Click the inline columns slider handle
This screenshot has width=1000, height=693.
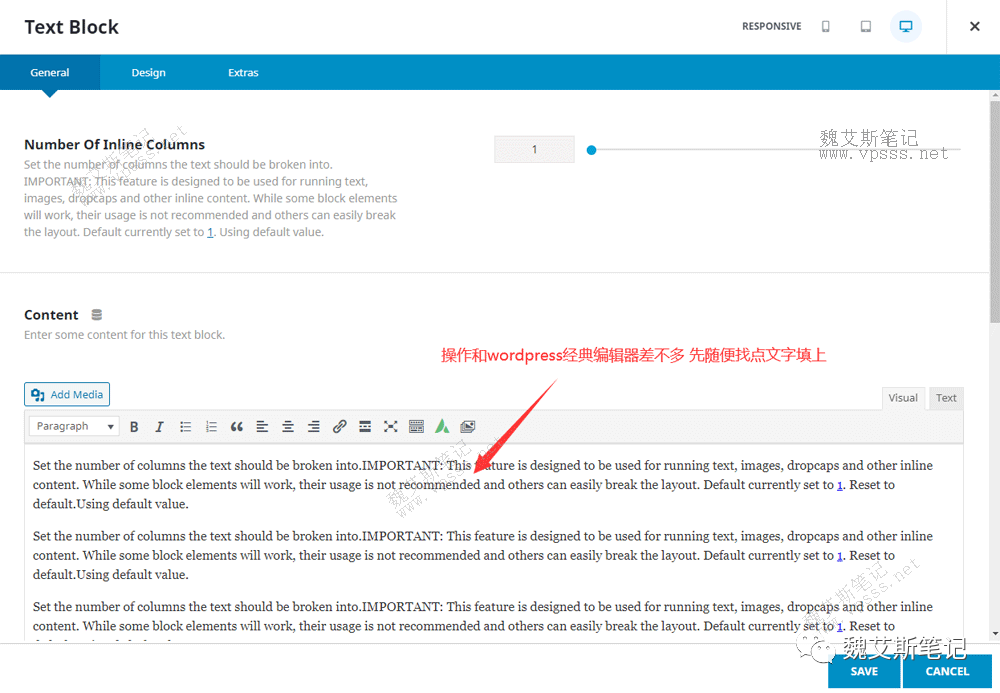tap(591, 150)
